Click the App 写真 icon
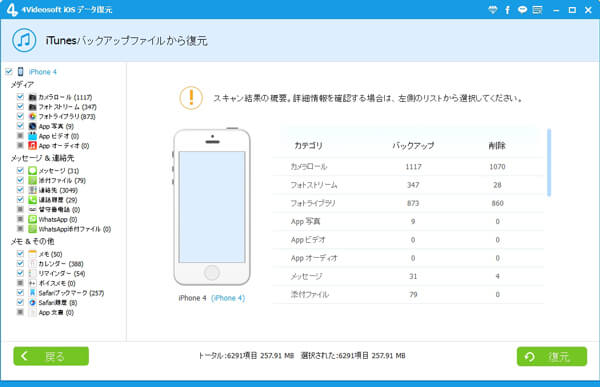Image resolution: width=600 pixels, height=387 pixels. click(33, 126)
